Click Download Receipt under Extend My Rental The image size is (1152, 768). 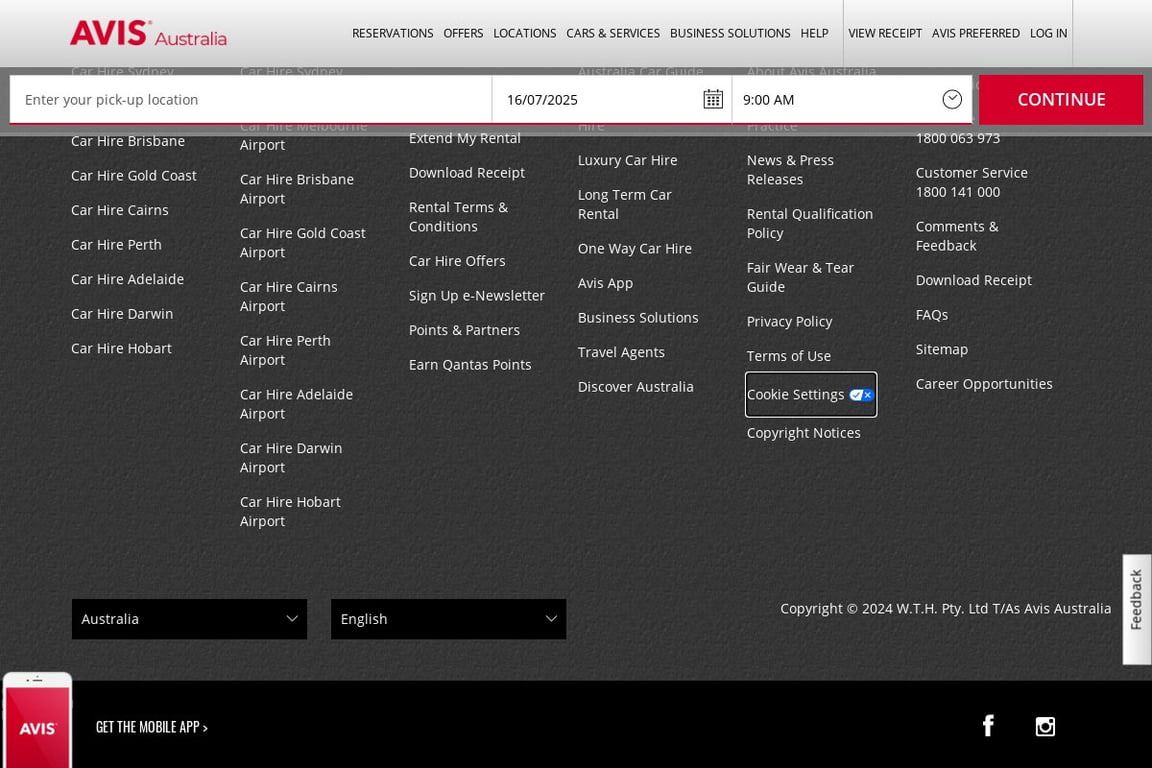pyautogui.click(x=467, y=173)
